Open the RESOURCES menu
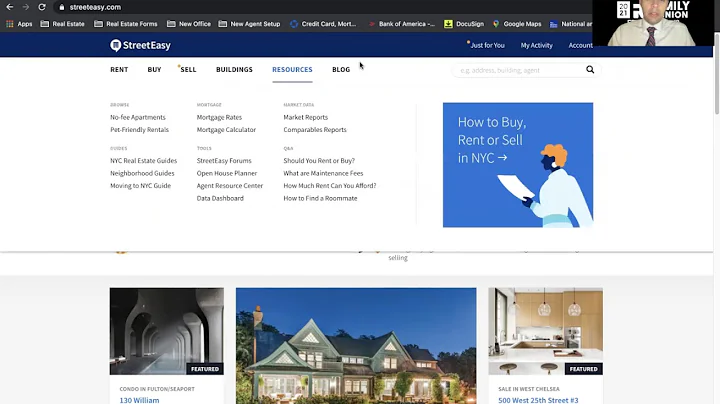 (292, 69)
